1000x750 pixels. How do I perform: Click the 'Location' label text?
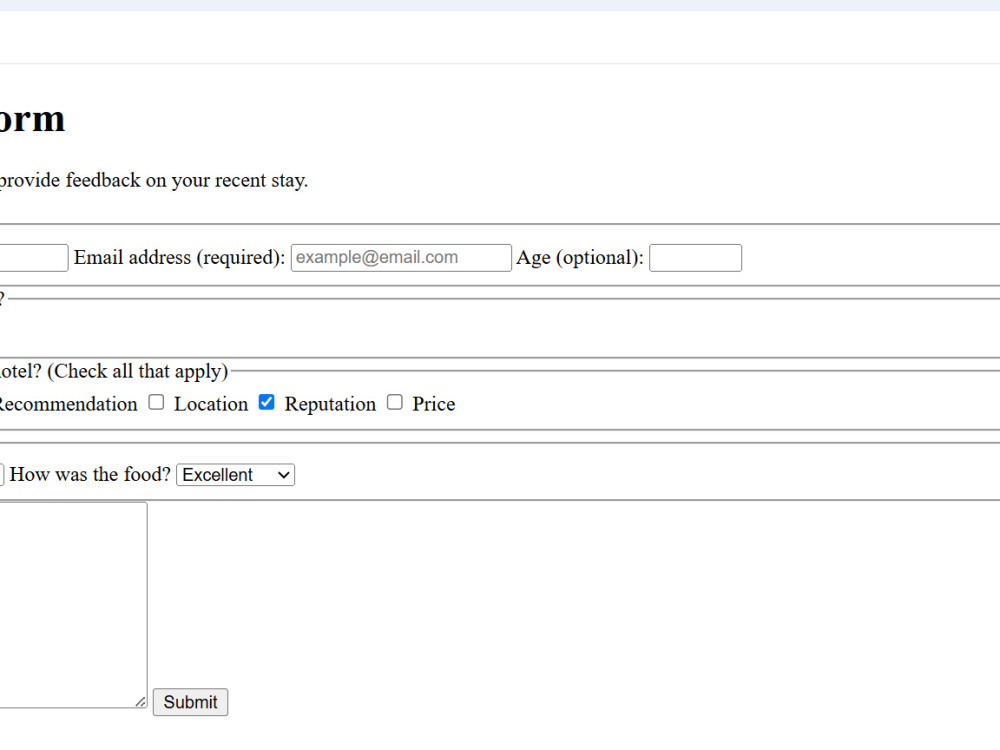pyautogui.click(x=211, y=404)
